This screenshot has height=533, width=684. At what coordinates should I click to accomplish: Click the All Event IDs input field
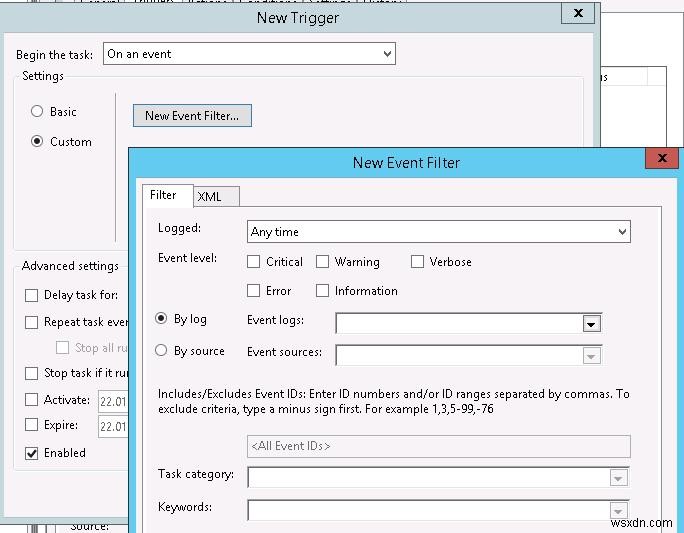pos(438,446)
